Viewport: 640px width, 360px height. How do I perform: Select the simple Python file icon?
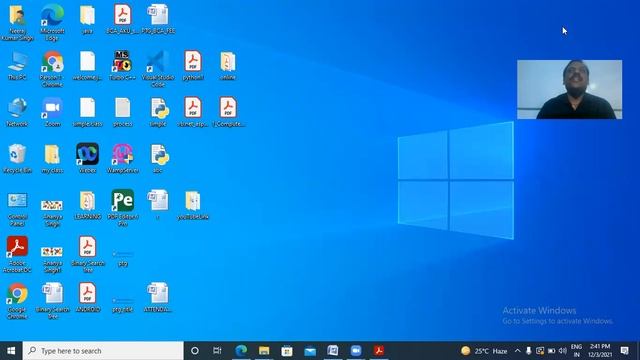click(158, 112)
